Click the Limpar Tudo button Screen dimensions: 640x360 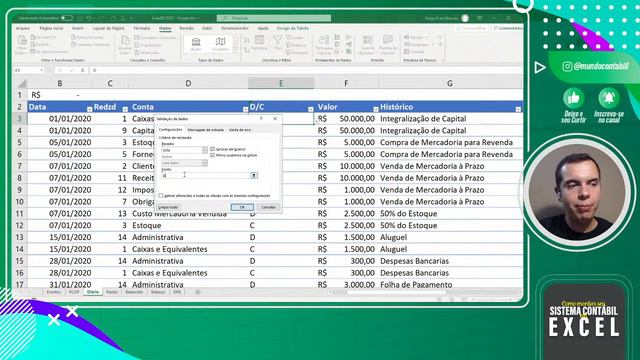168,207
